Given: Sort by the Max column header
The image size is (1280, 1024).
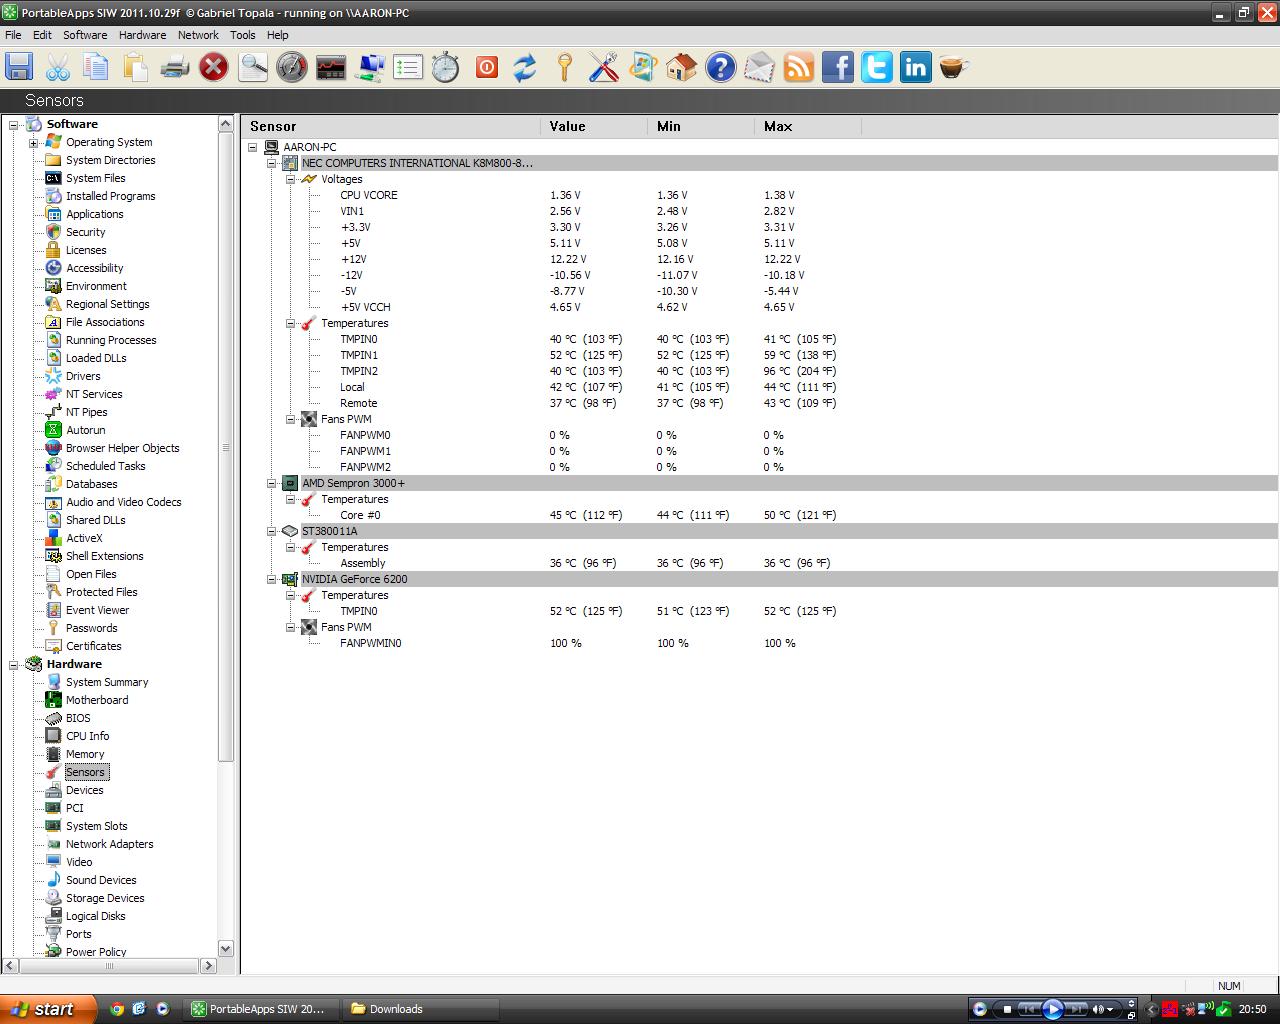Looking at the screenshot, I should tap(808, 126).
